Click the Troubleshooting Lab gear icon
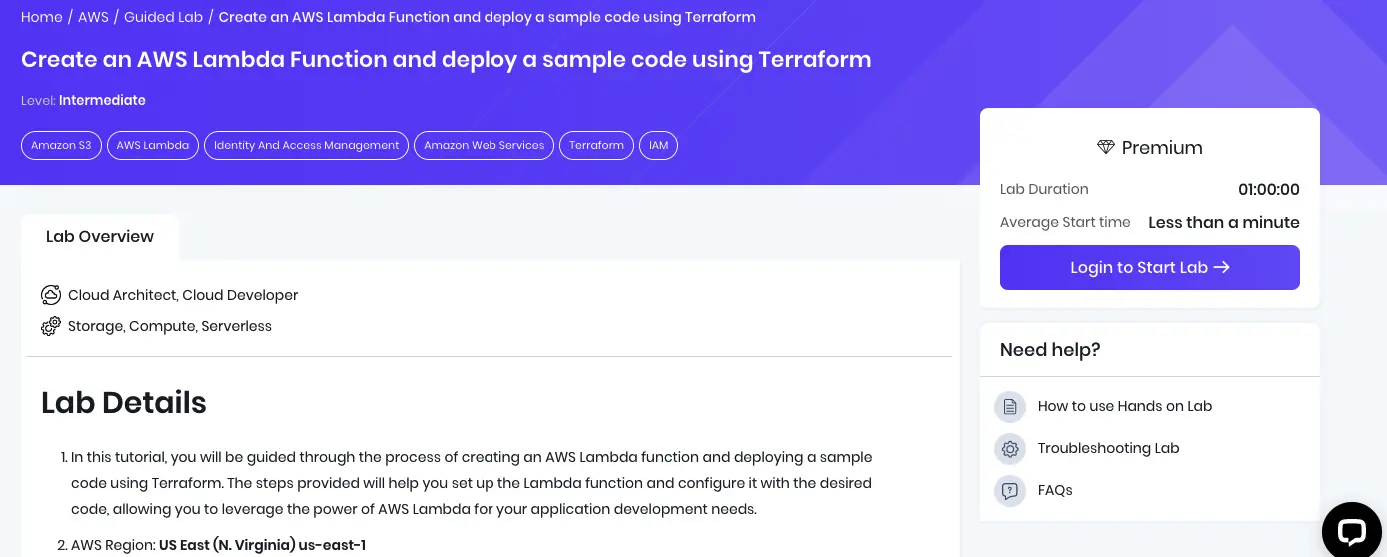The image size is (1387, 557). pyautogui.click(x=1010, y=449)
